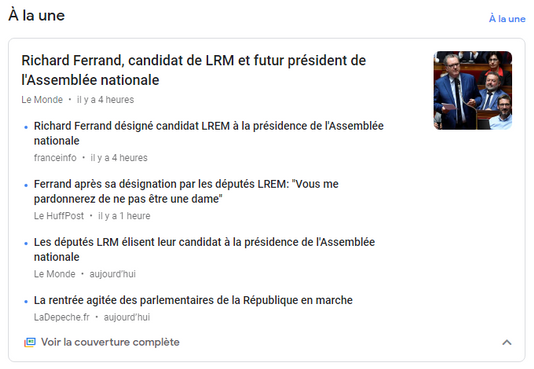Click the bullet beside La rentrée agitée headline

pos(26,302)
